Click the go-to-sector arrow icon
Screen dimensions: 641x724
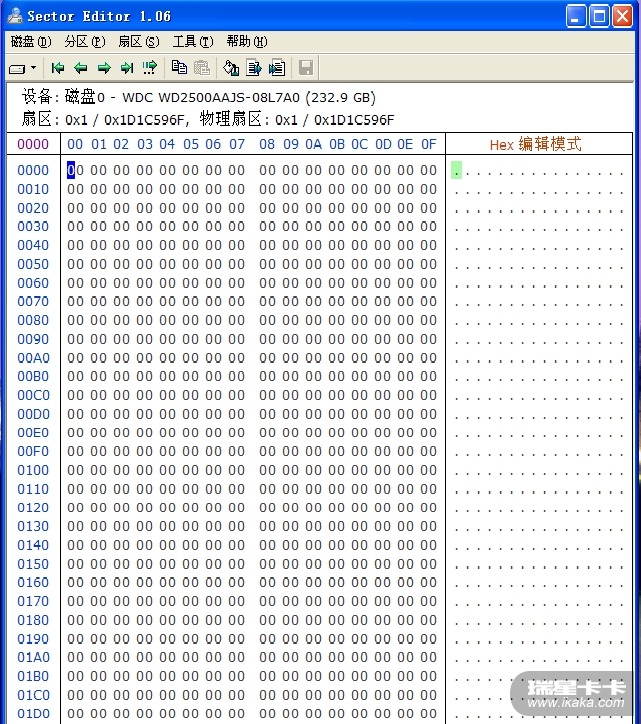click(150, 68)
